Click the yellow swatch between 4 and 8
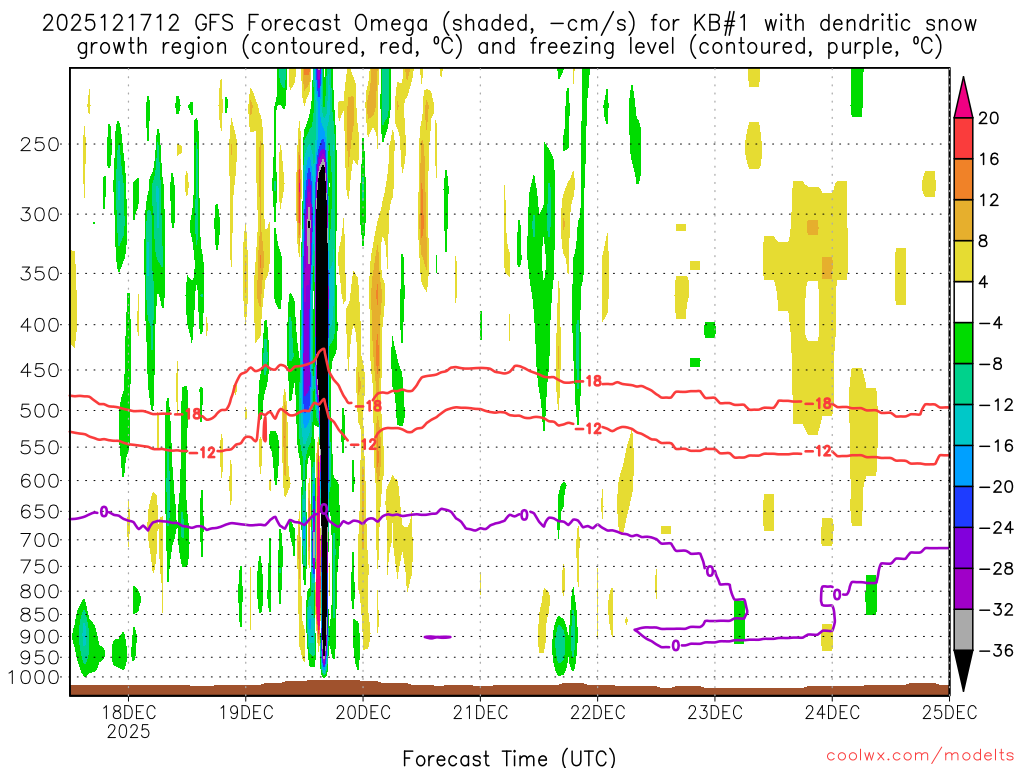 click(963, 261)
